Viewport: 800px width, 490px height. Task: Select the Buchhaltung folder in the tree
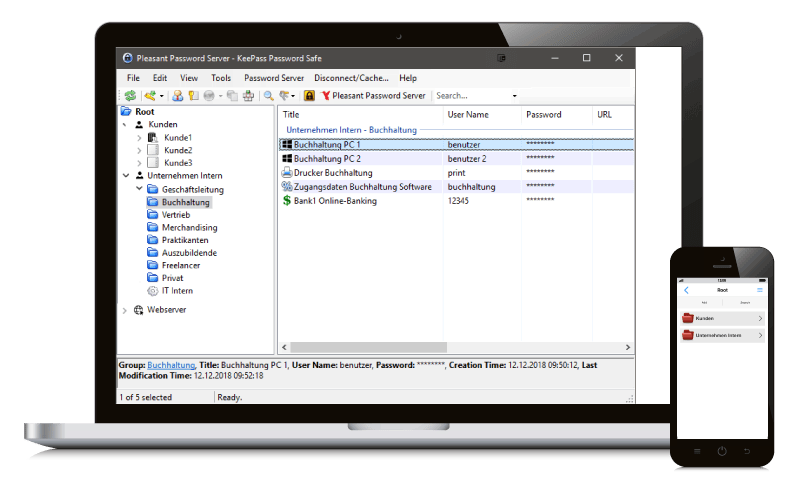[x=186, y=202]
